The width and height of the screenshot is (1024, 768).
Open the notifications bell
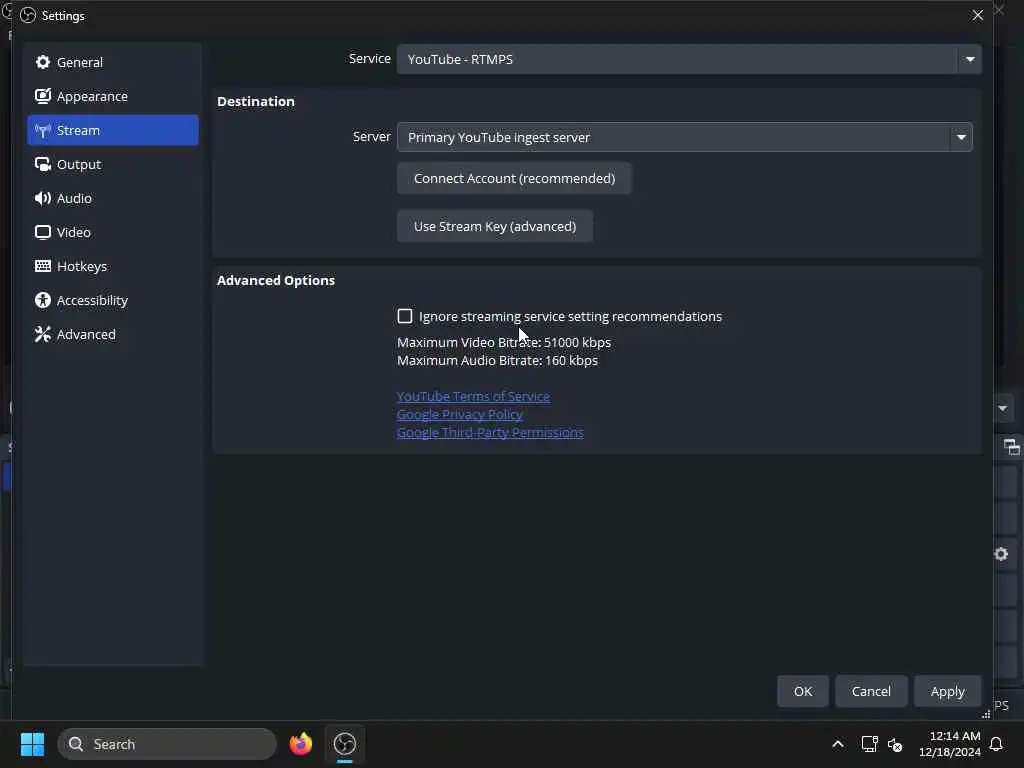tap(997, 744)
